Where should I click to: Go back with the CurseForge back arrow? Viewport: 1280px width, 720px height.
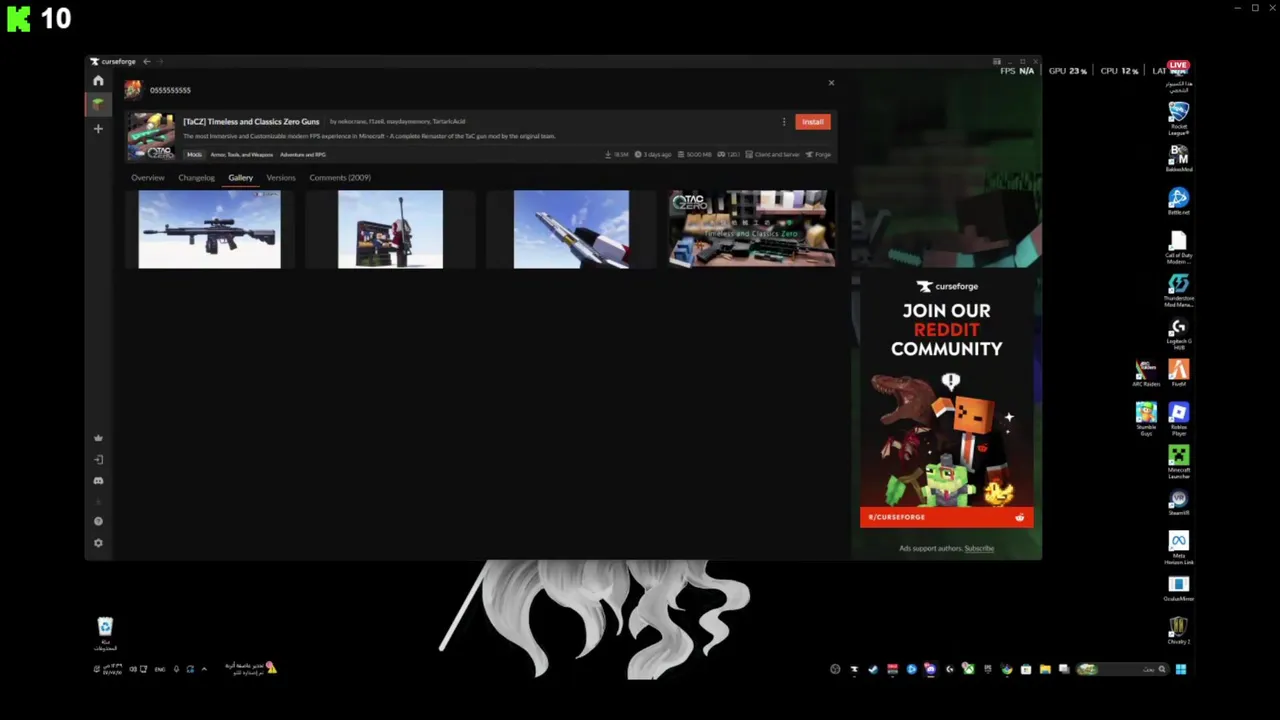[146, 62]
